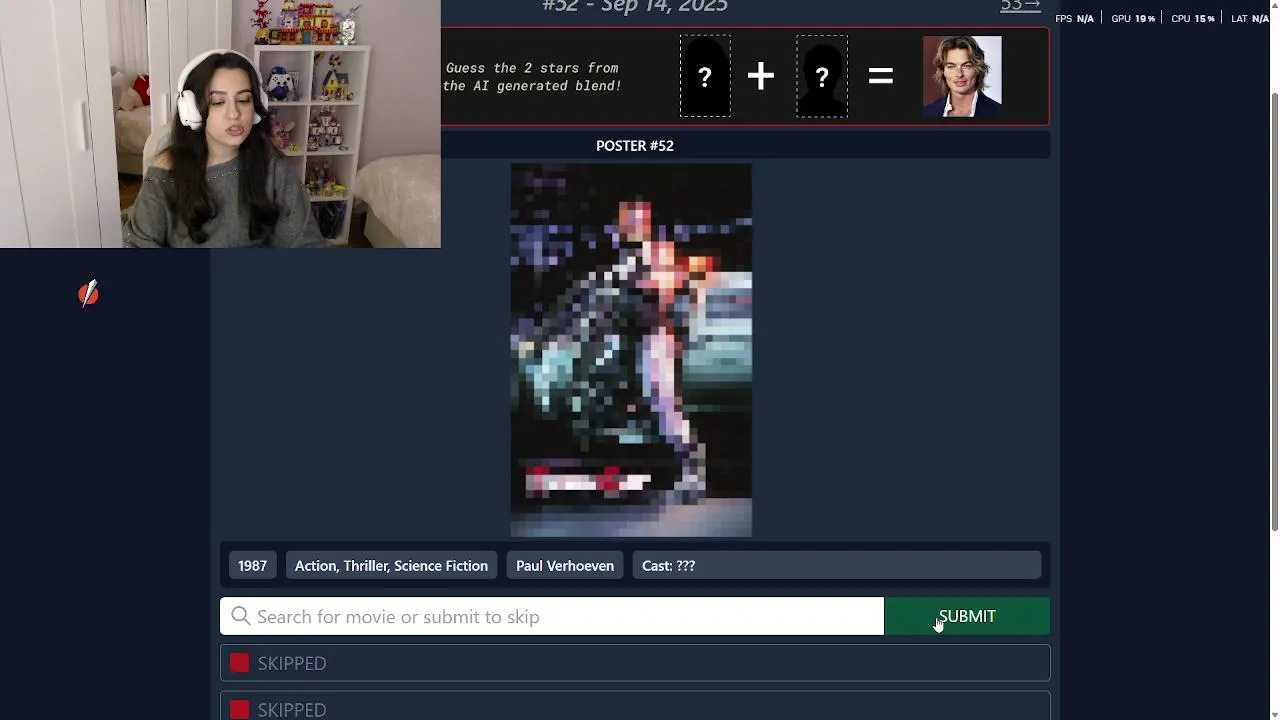1280x720 pixels.
Task: Click the second mystery star silhouette
Action: (822, 76)
